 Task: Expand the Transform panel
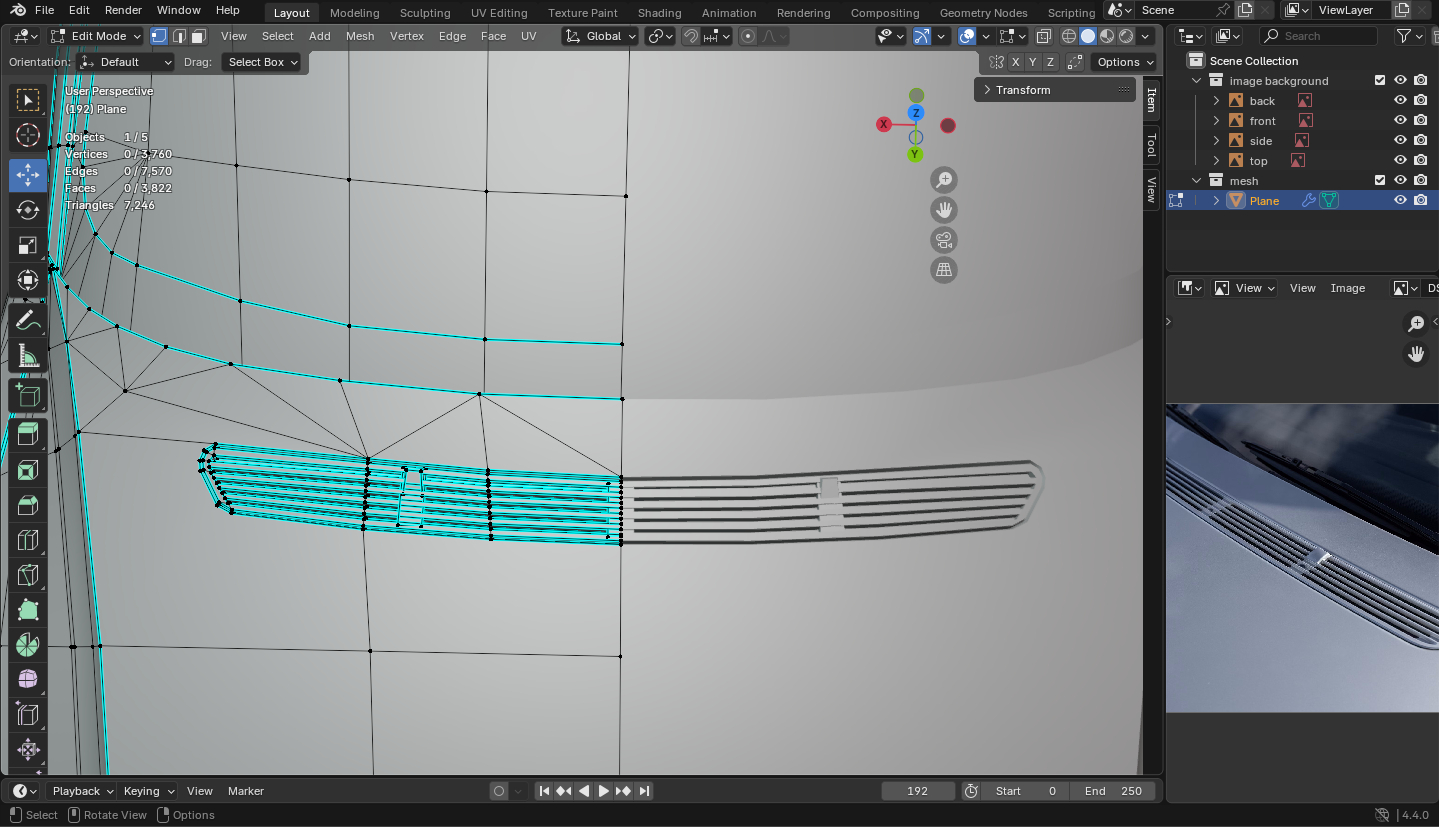1055,90
